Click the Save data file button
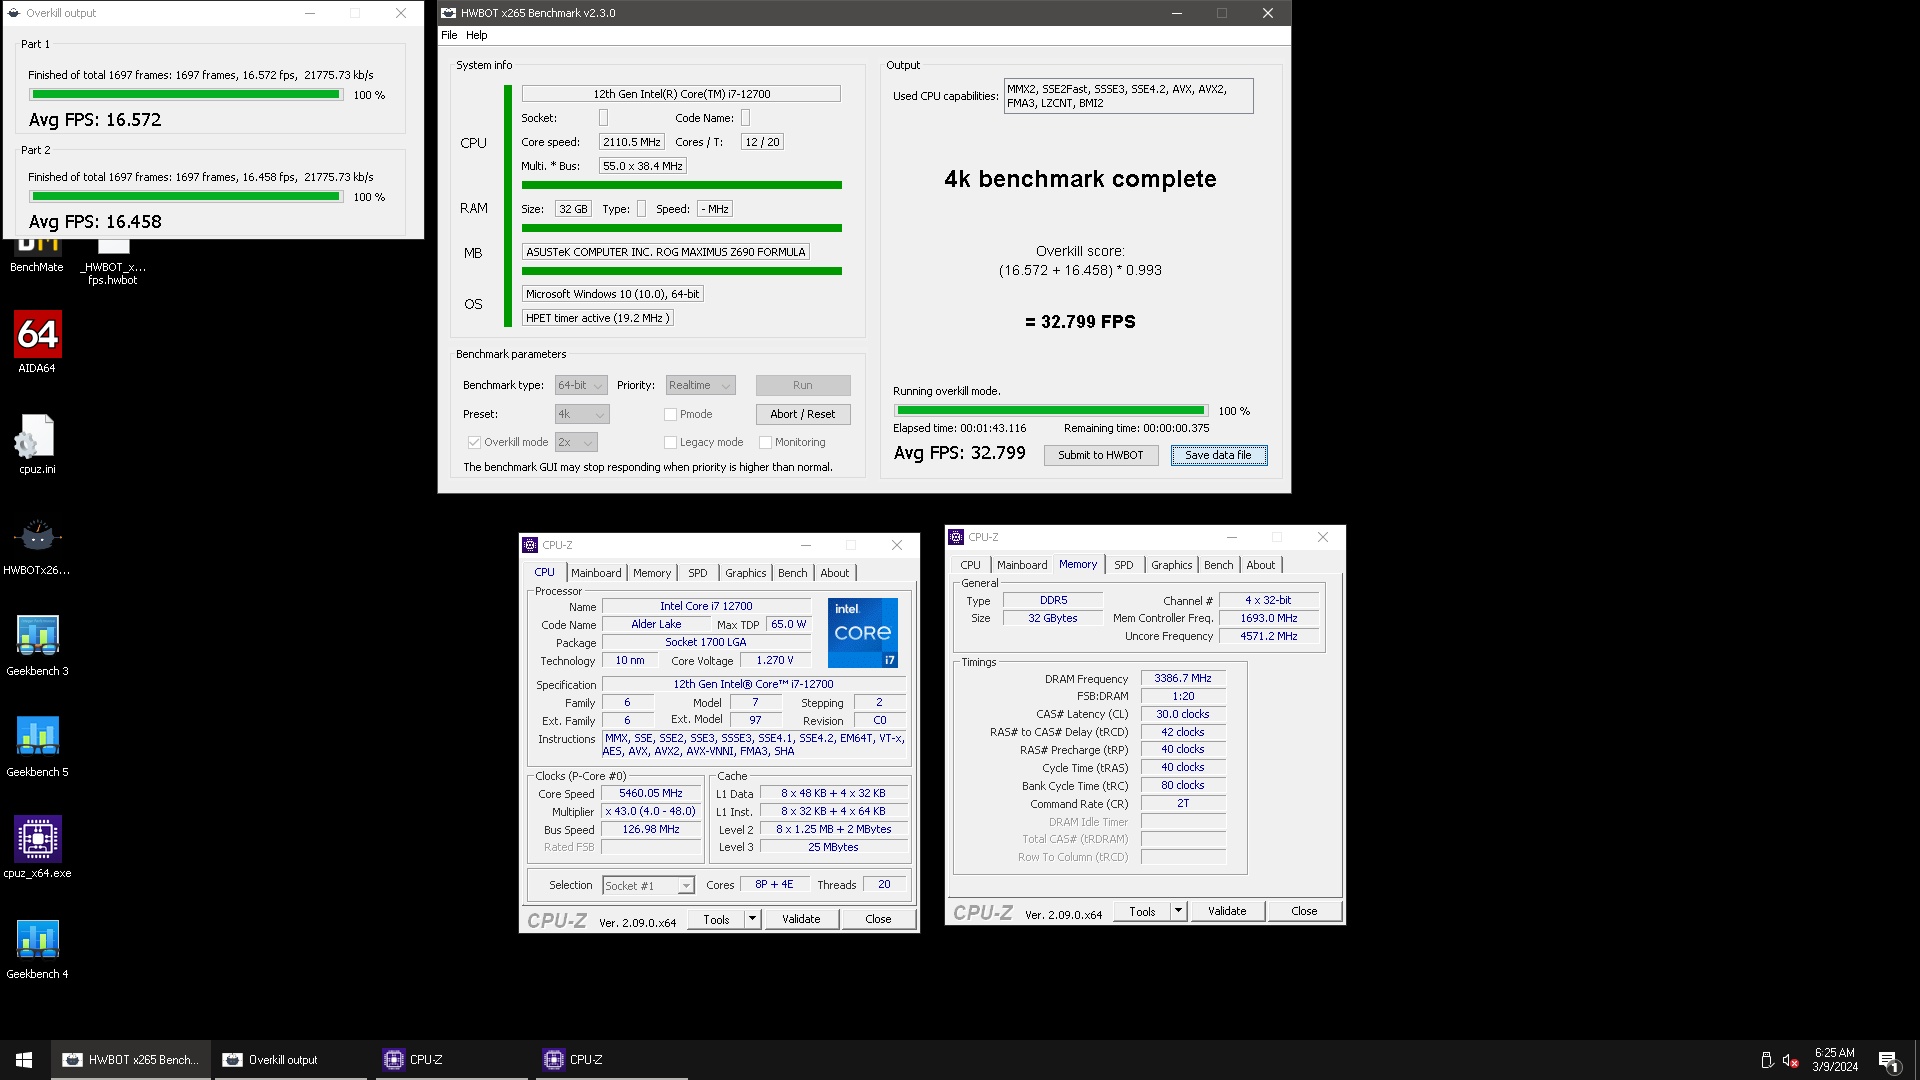This screenshot has width=1920, height=1080. 1218,455
